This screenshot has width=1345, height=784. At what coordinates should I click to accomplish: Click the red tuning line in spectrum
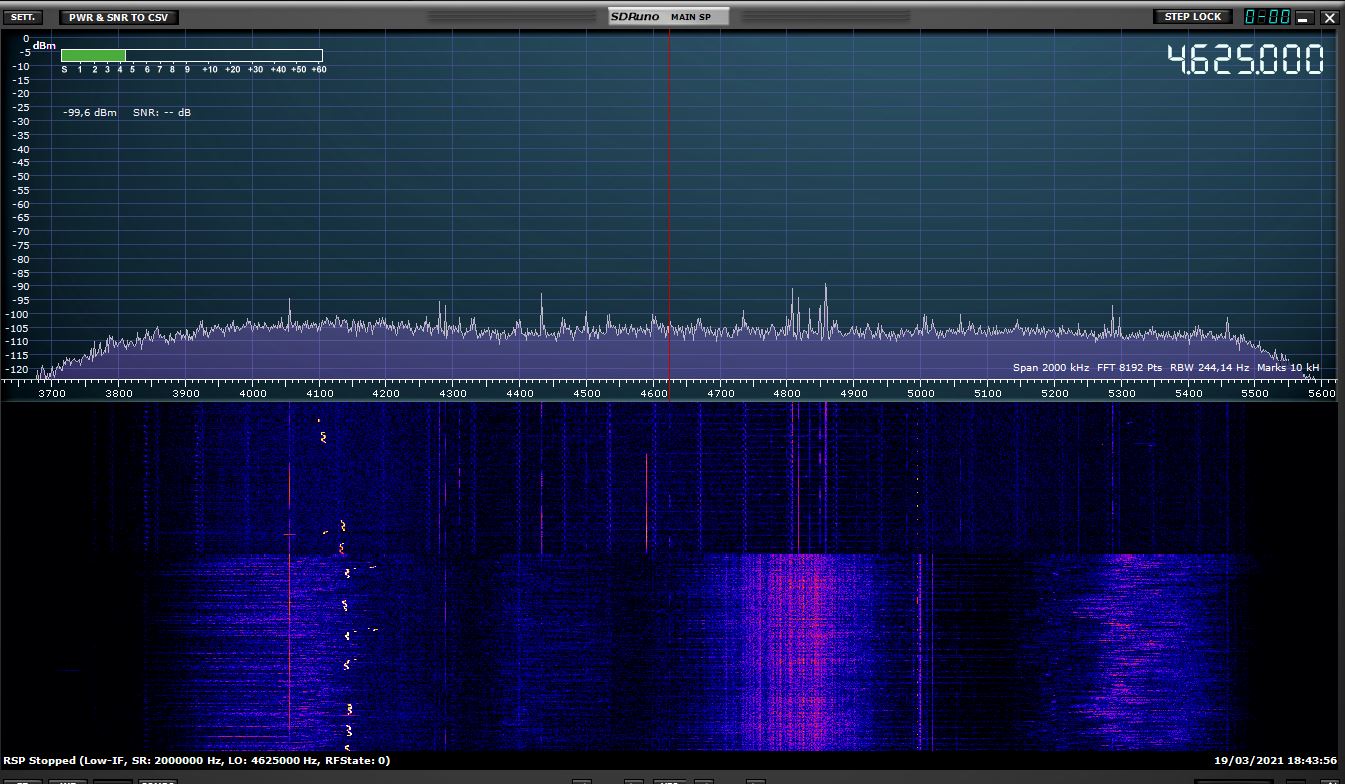(x=669, y=200)
